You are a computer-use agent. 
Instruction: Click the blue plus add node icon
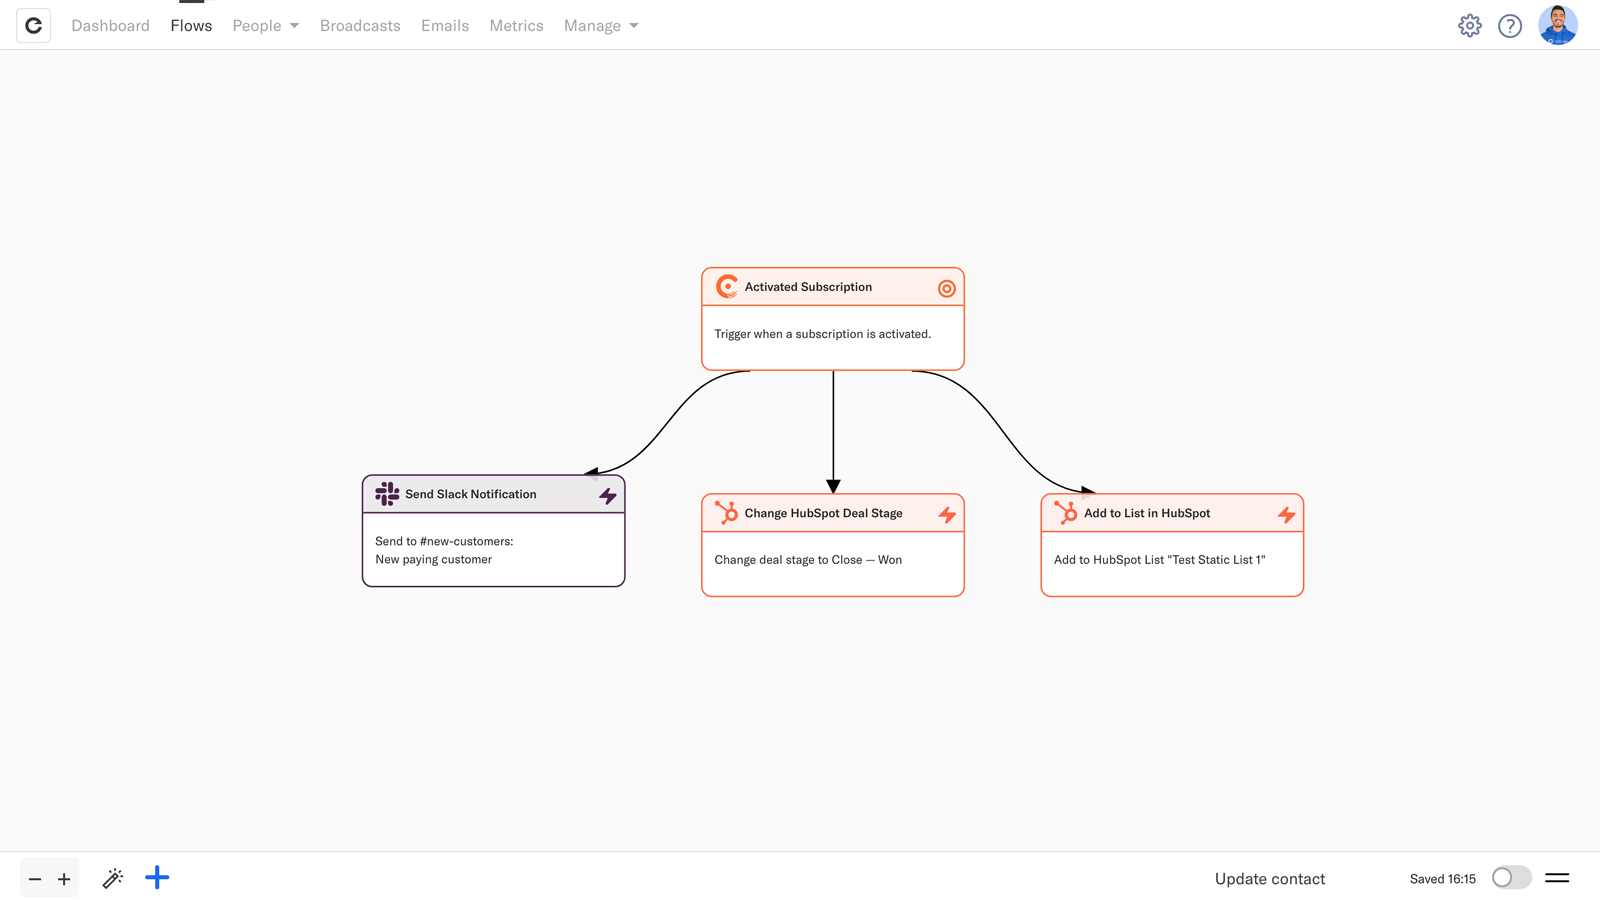pos(157,878)
